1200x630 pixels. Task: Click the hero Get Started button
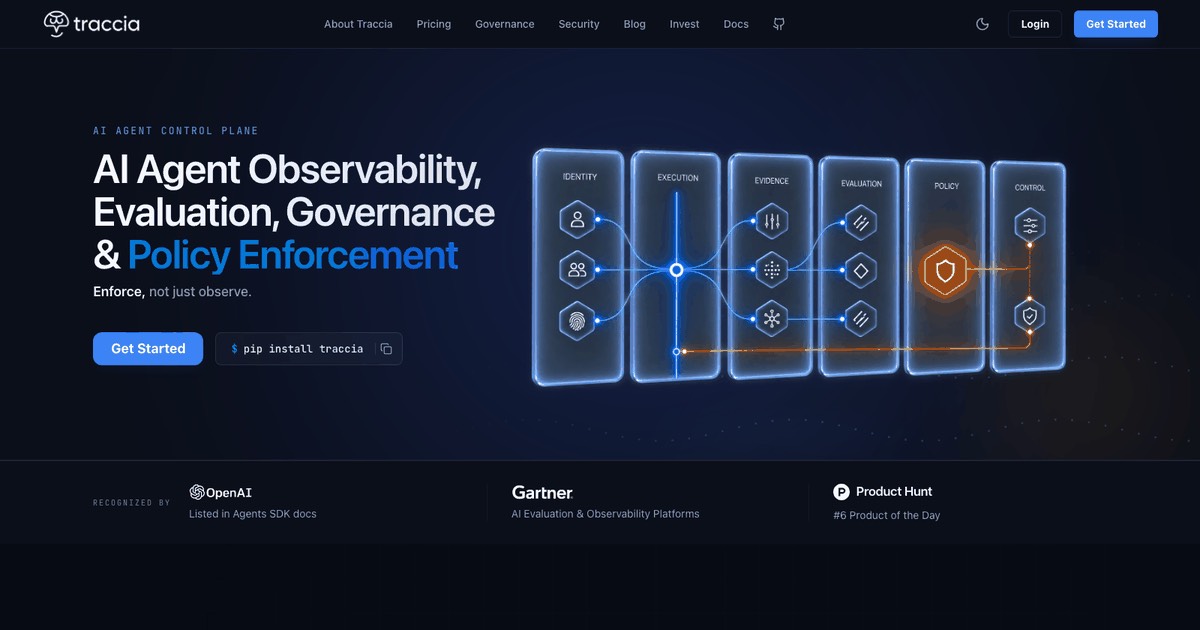[148, 348]
